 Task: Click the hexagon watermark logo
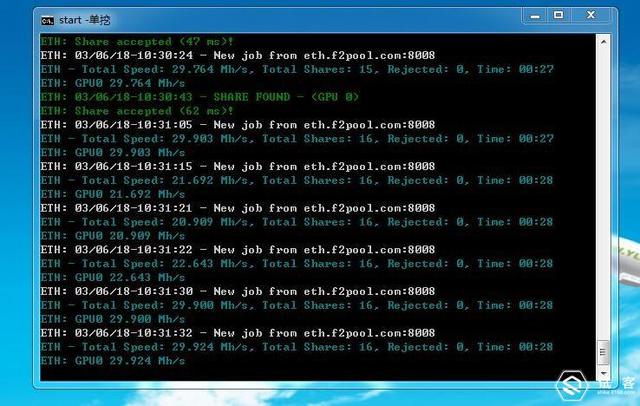pos(571,385)
